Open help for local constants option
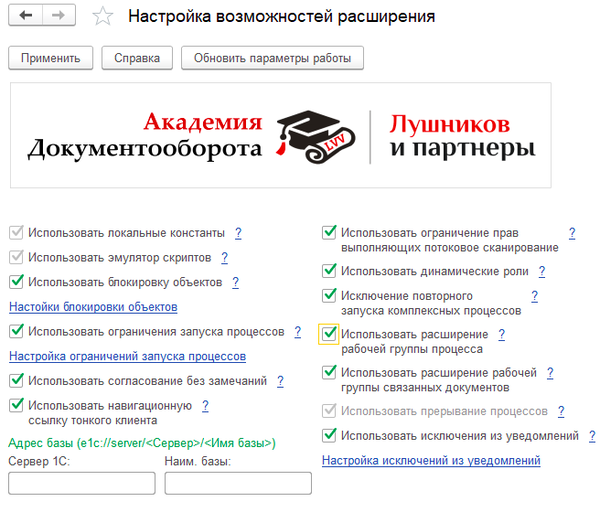Viewport: 600px width, 512px height. (x=238, y=232)
